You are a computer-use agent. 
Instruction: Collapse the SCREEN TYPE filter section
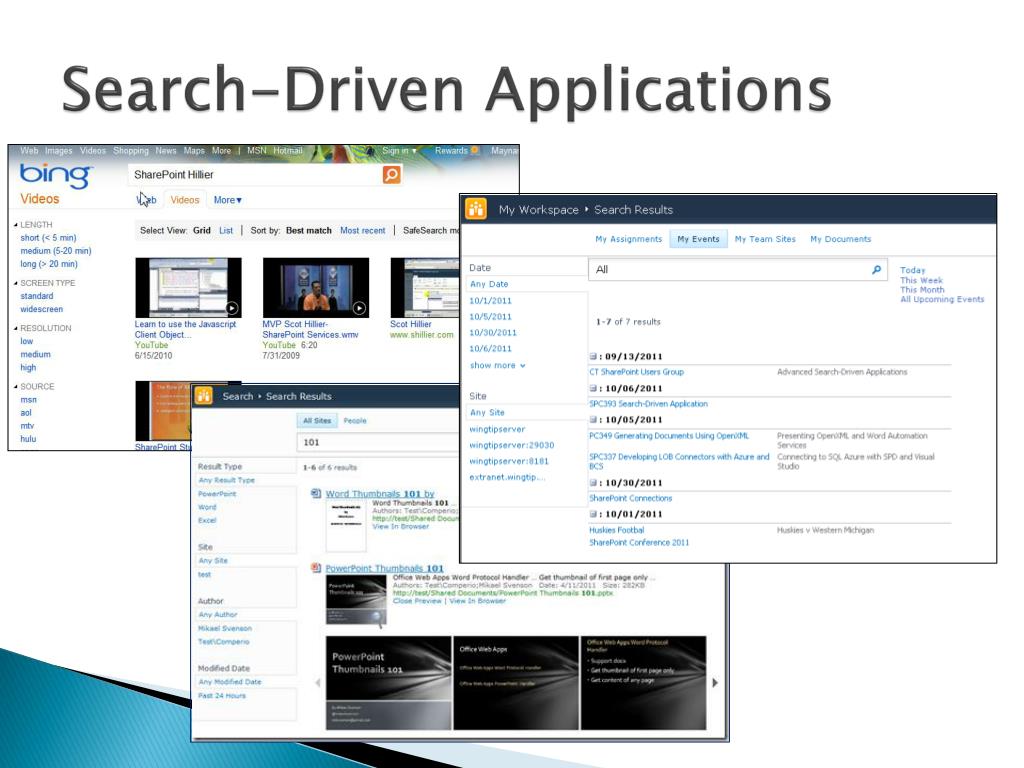[x=16, y=283]
